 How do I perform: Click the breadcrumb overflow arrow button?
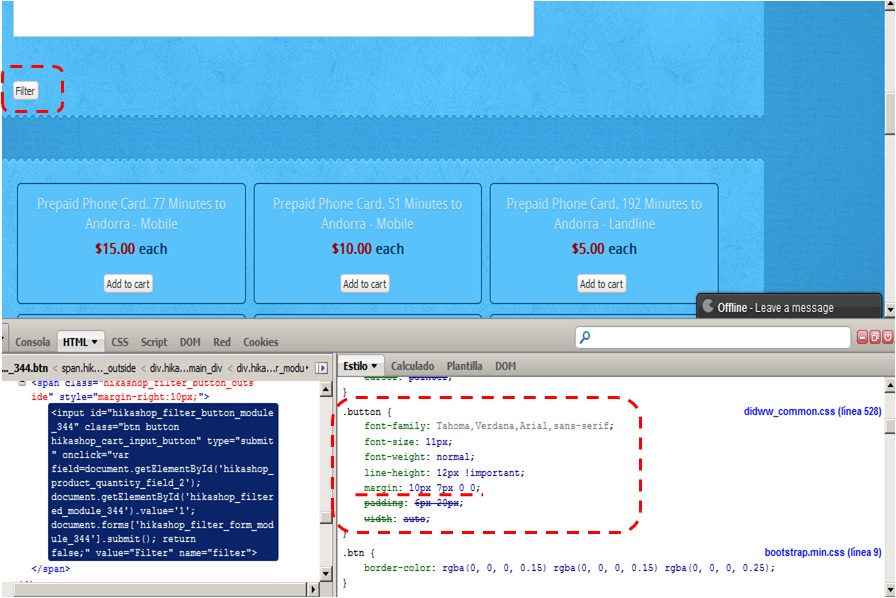coord(322,368)
